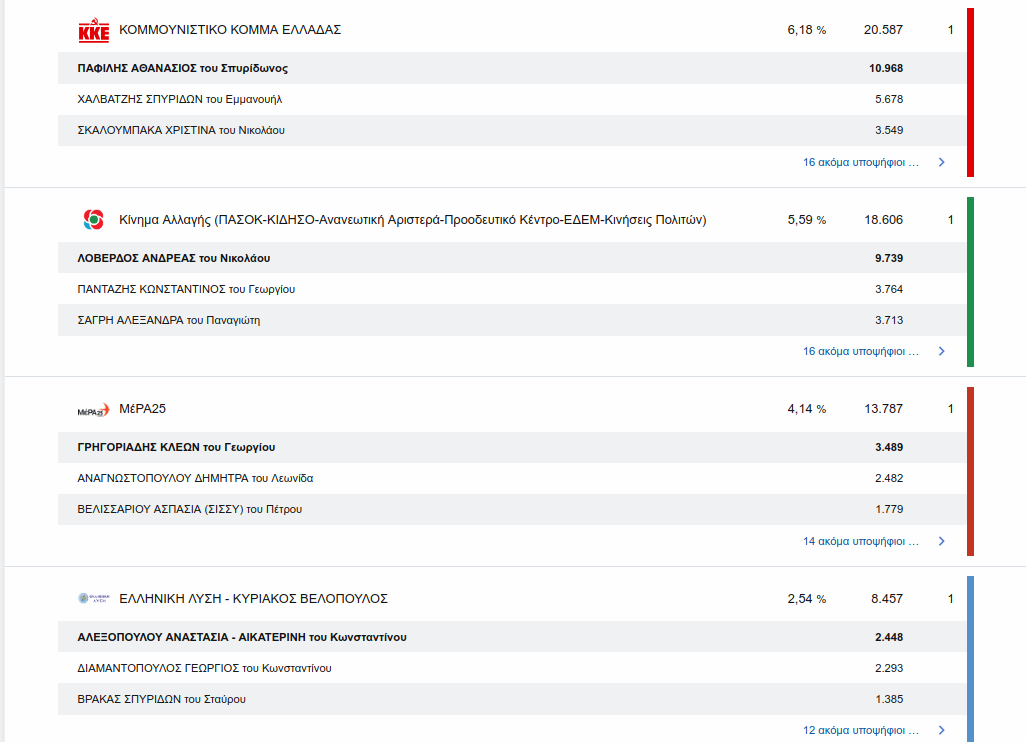Screen dimensions: 1026x742
Task: Click the candidate vote count 2.482
Action: 889,478
